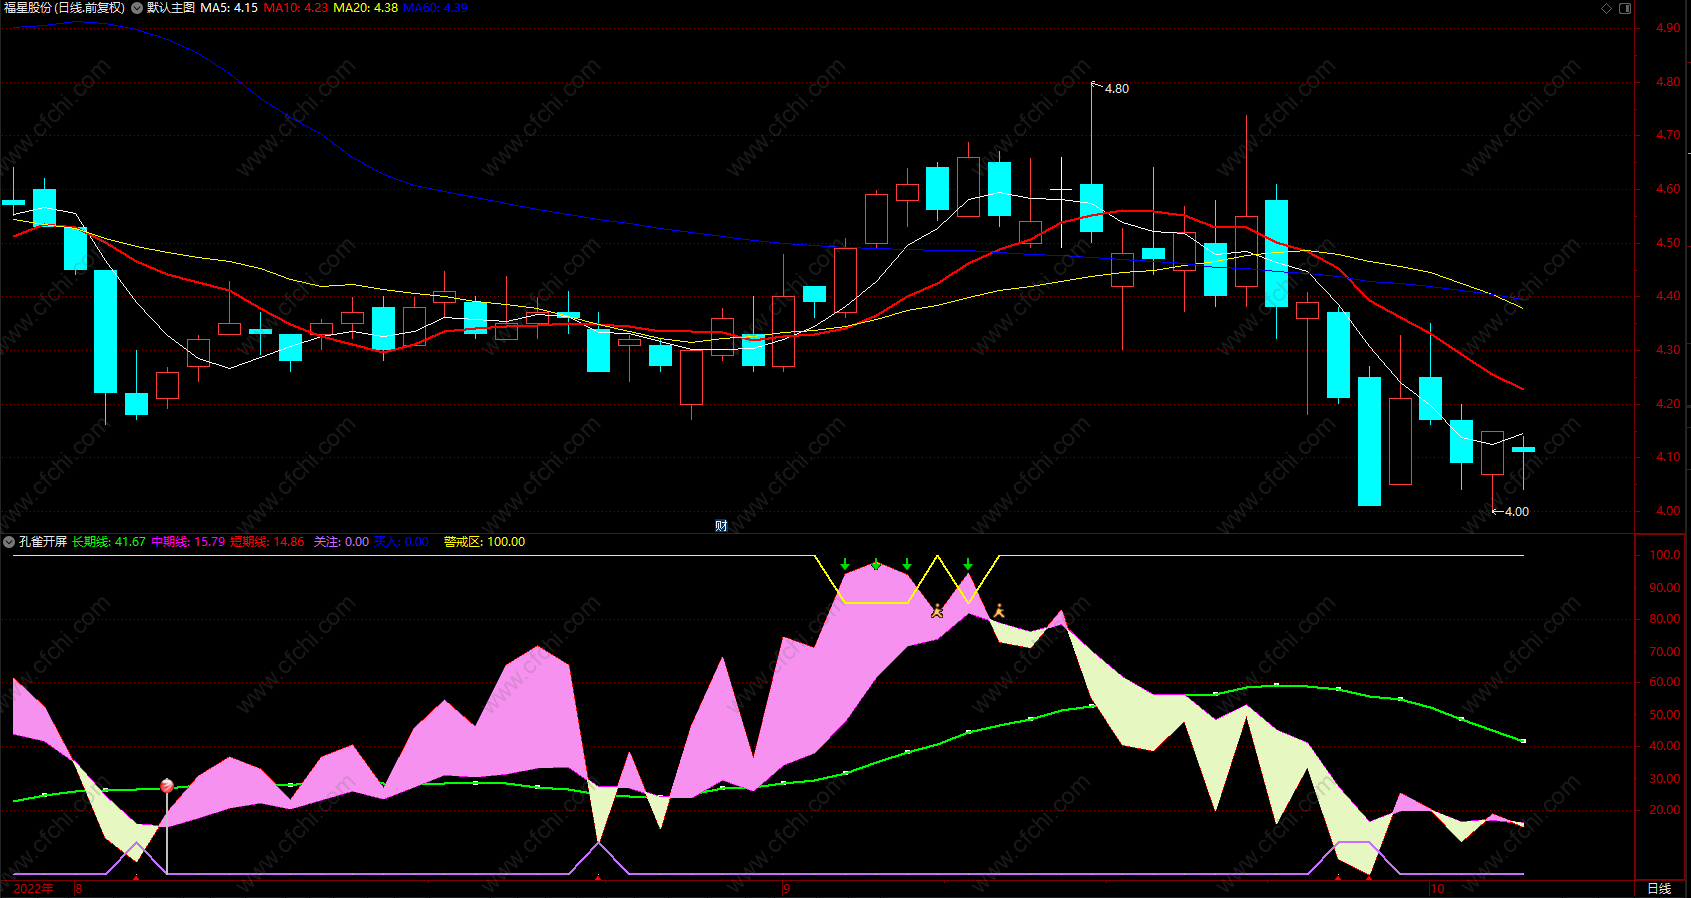Click the 关注: 0.00 value
Screen dimensions: 1691x898
tap(341, 542)
